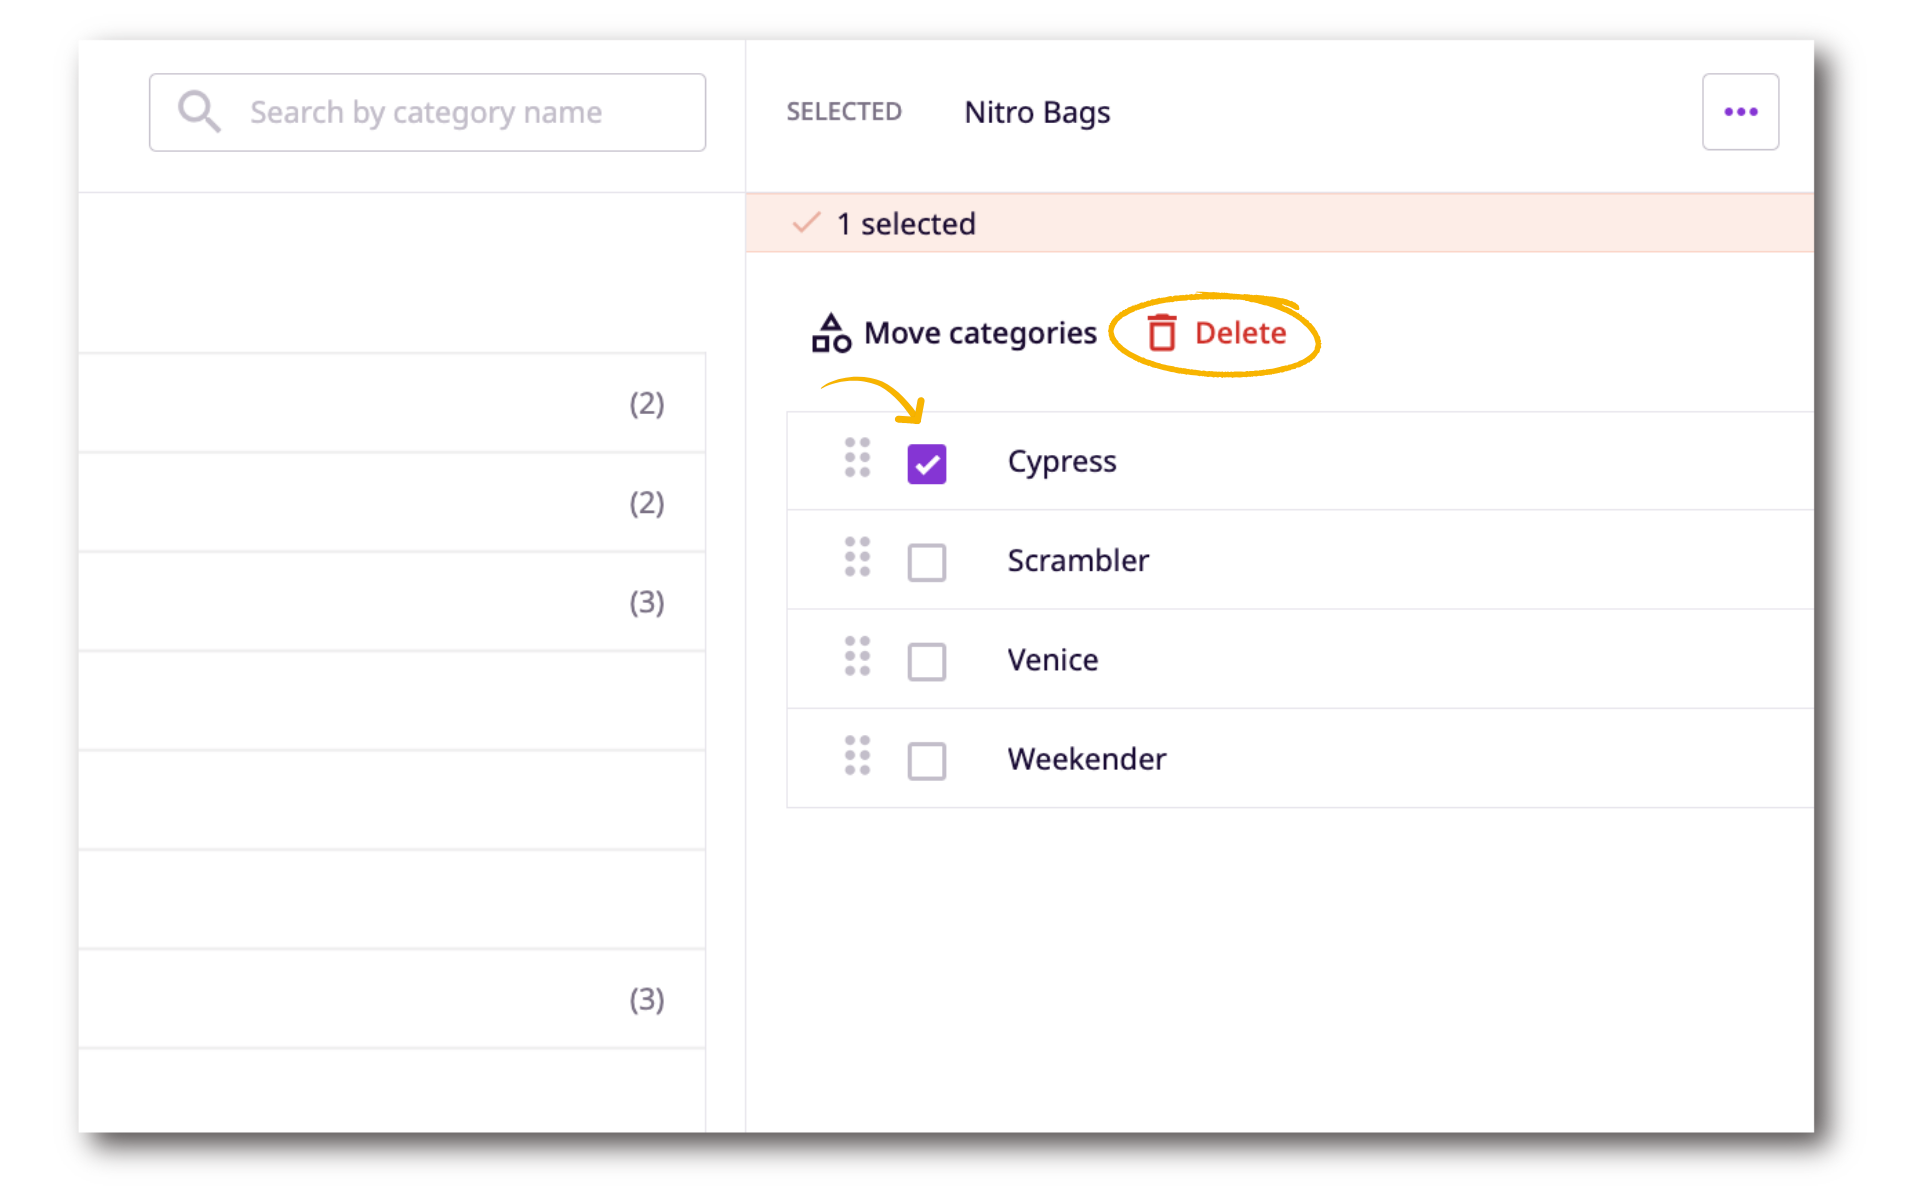Click the 1 selected banner
1920x1200 pixels.
coord(906,224)
